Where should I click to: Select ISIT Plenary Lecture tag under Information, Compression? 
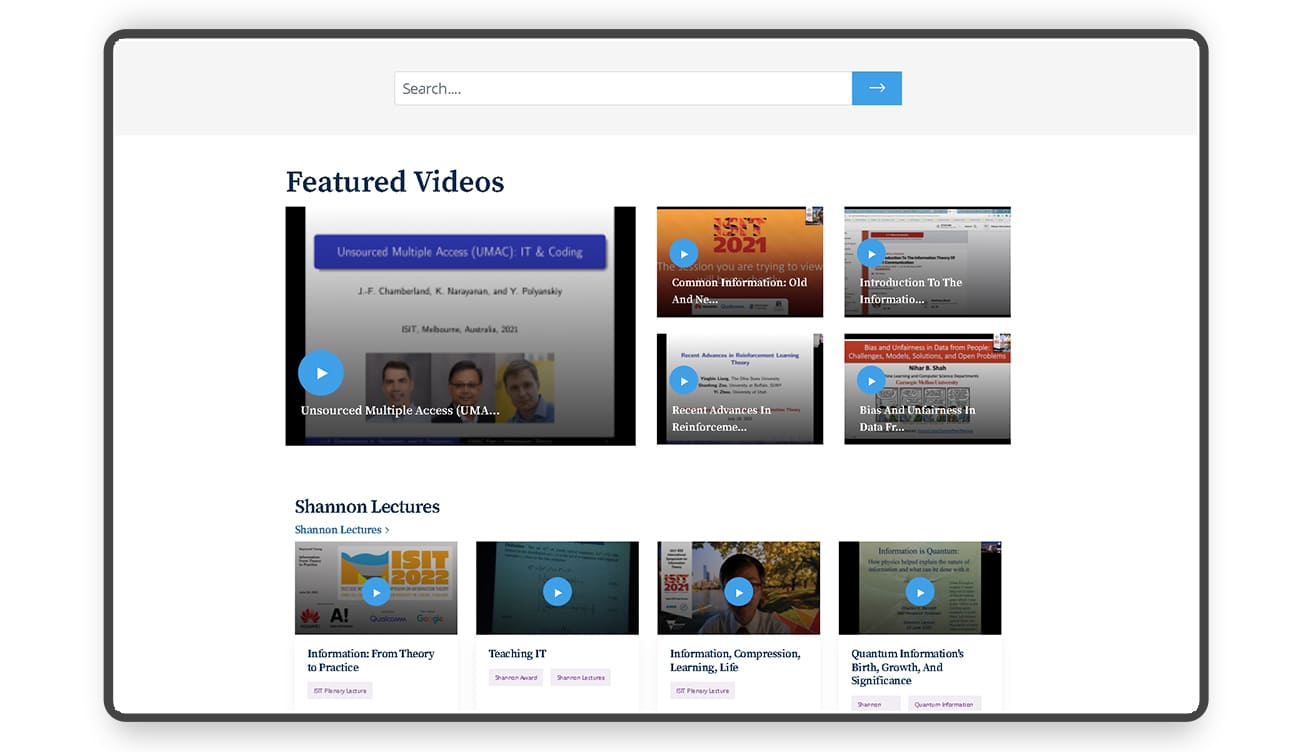(x=703, y=691)
